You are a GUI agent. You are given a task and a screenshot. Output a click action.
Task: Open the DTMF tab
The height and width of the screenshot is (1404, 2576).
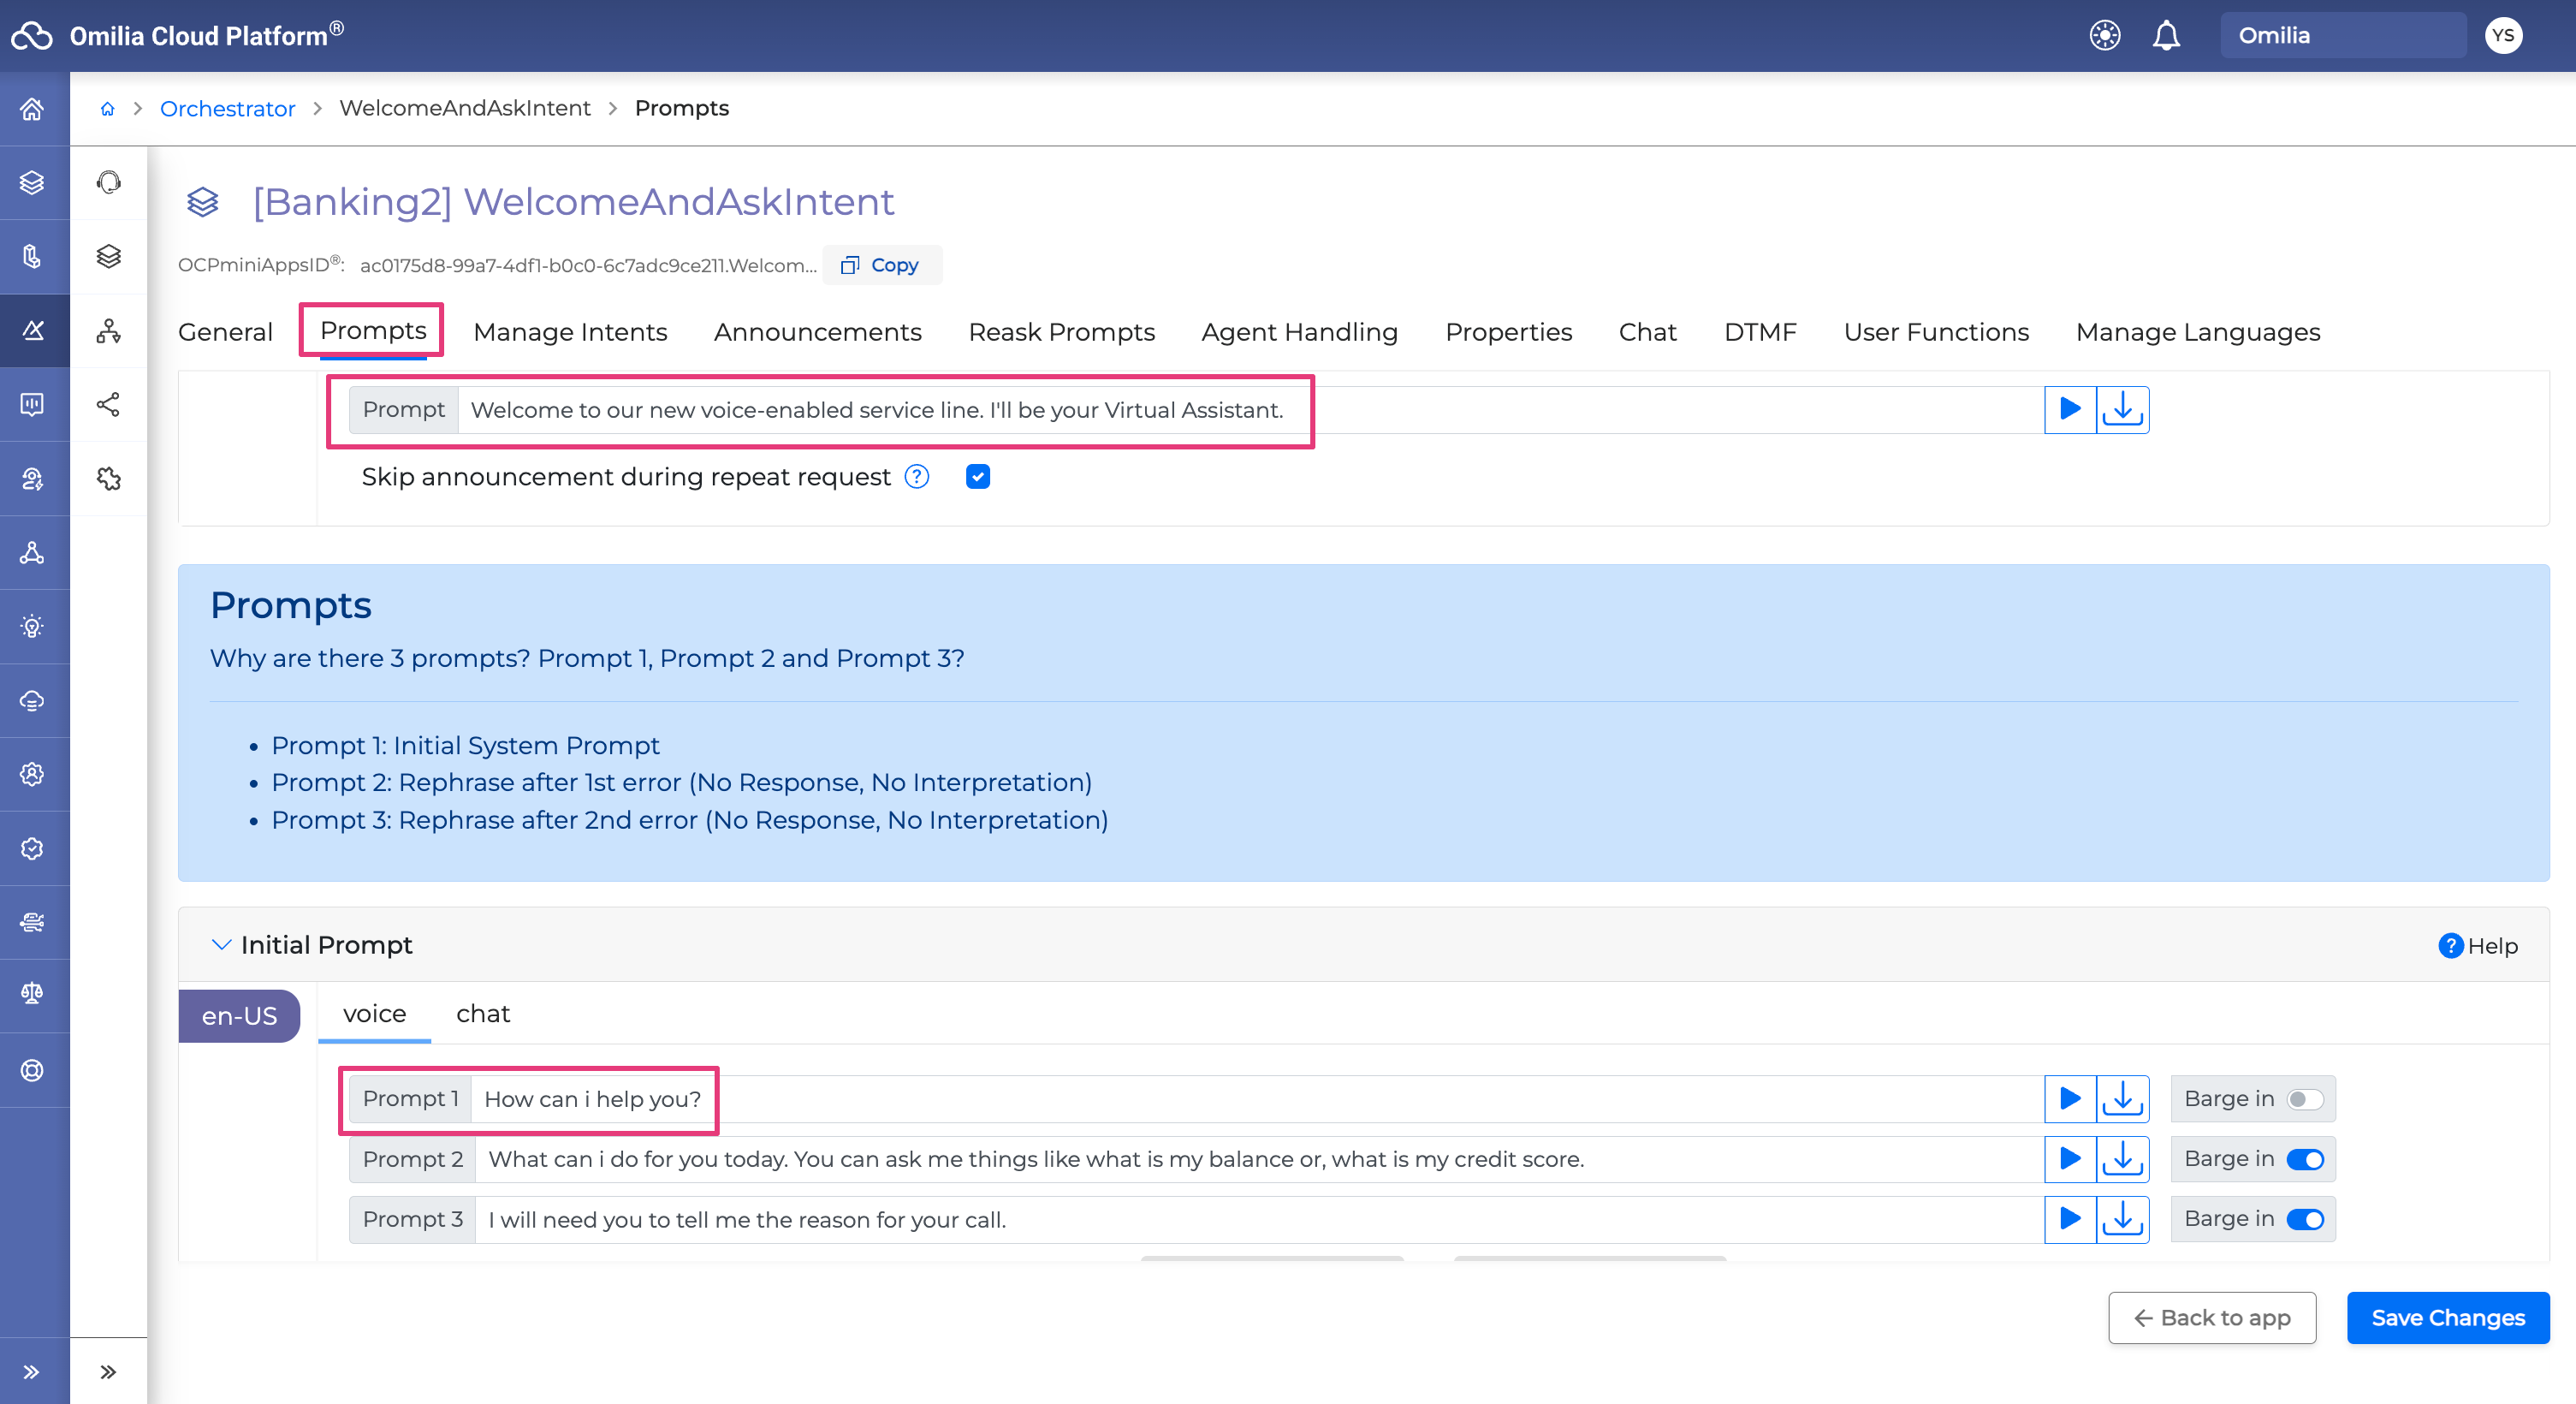[1760, 332]
